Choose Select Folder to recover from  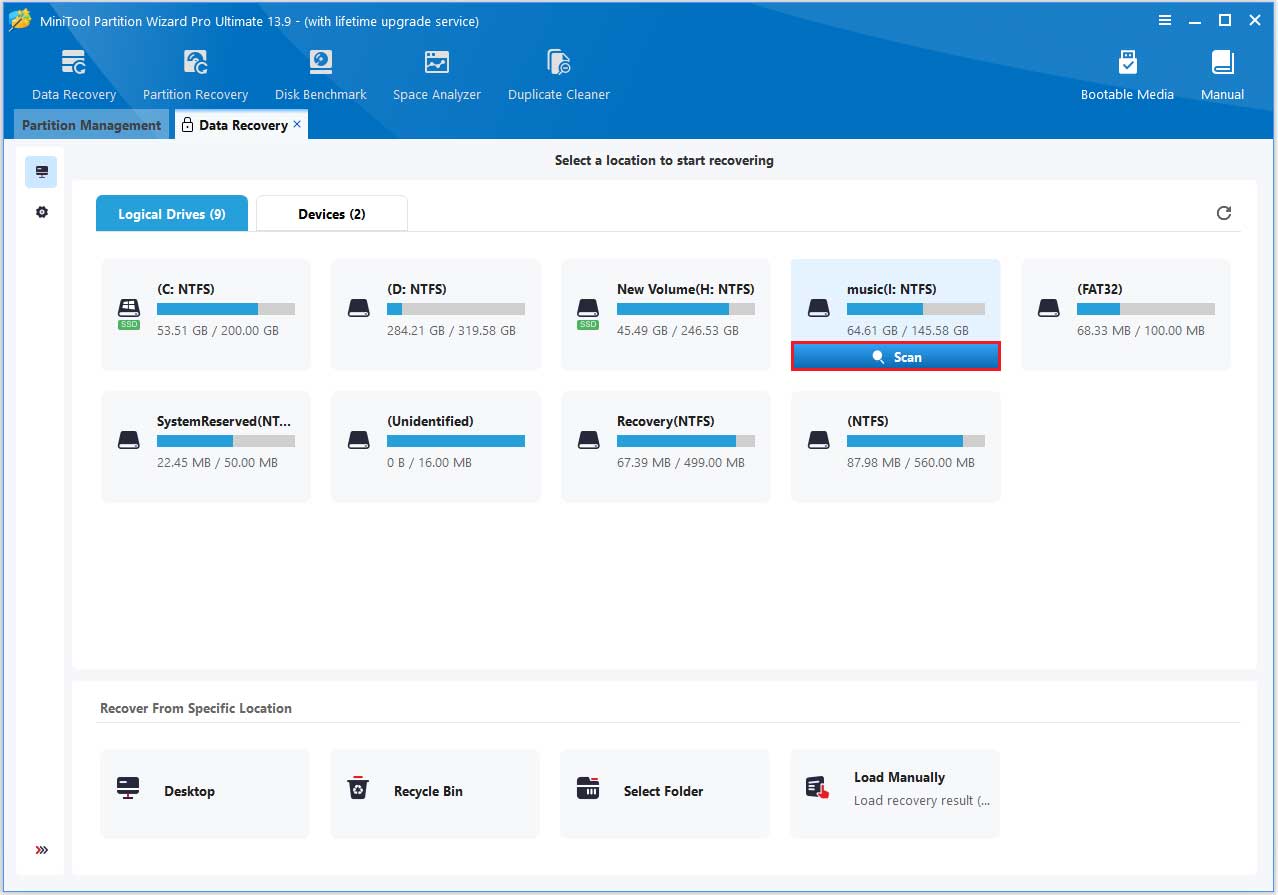tap(665, 793)
